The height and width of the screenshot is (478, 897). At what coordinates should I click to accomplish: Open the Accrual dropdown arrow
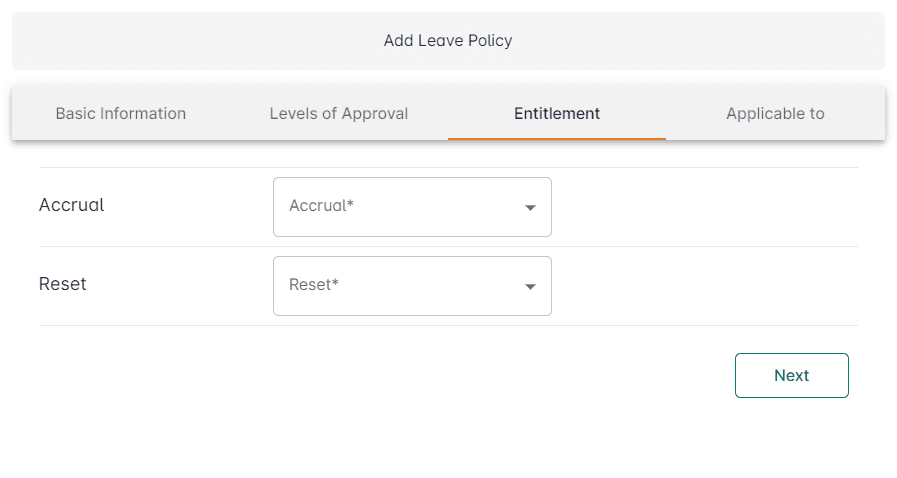pos(530,208)
